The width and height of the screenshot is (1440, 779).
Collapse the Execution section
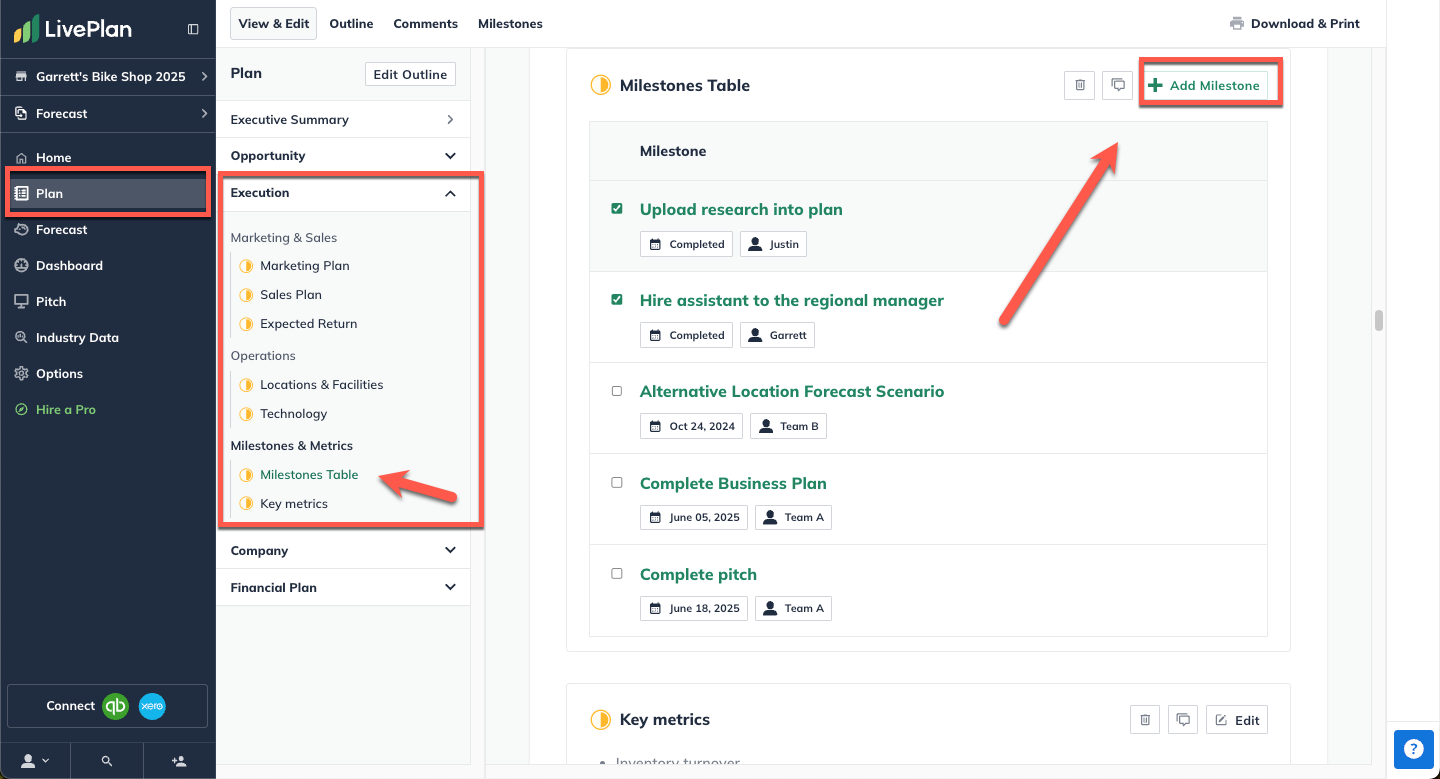[x=450, y=193]
